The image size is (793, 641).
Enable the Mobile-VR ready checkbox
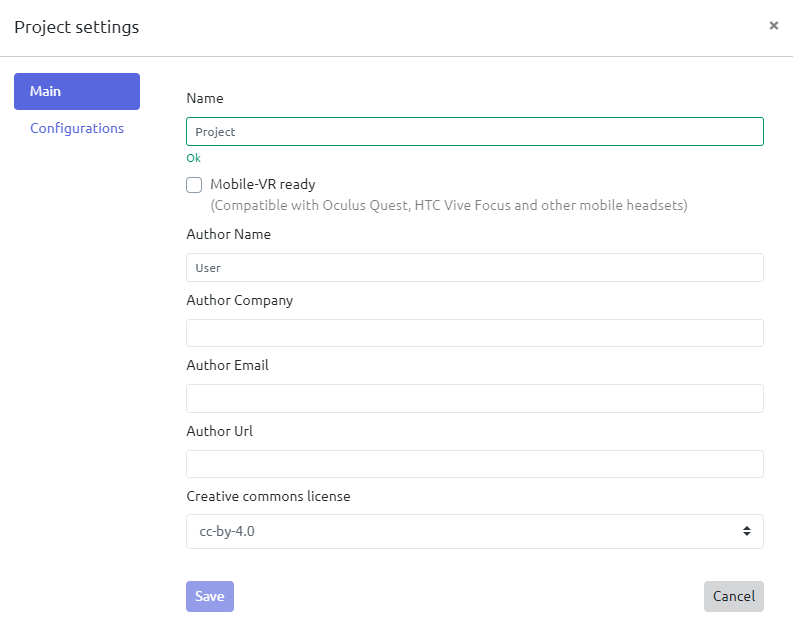(194, 185)
